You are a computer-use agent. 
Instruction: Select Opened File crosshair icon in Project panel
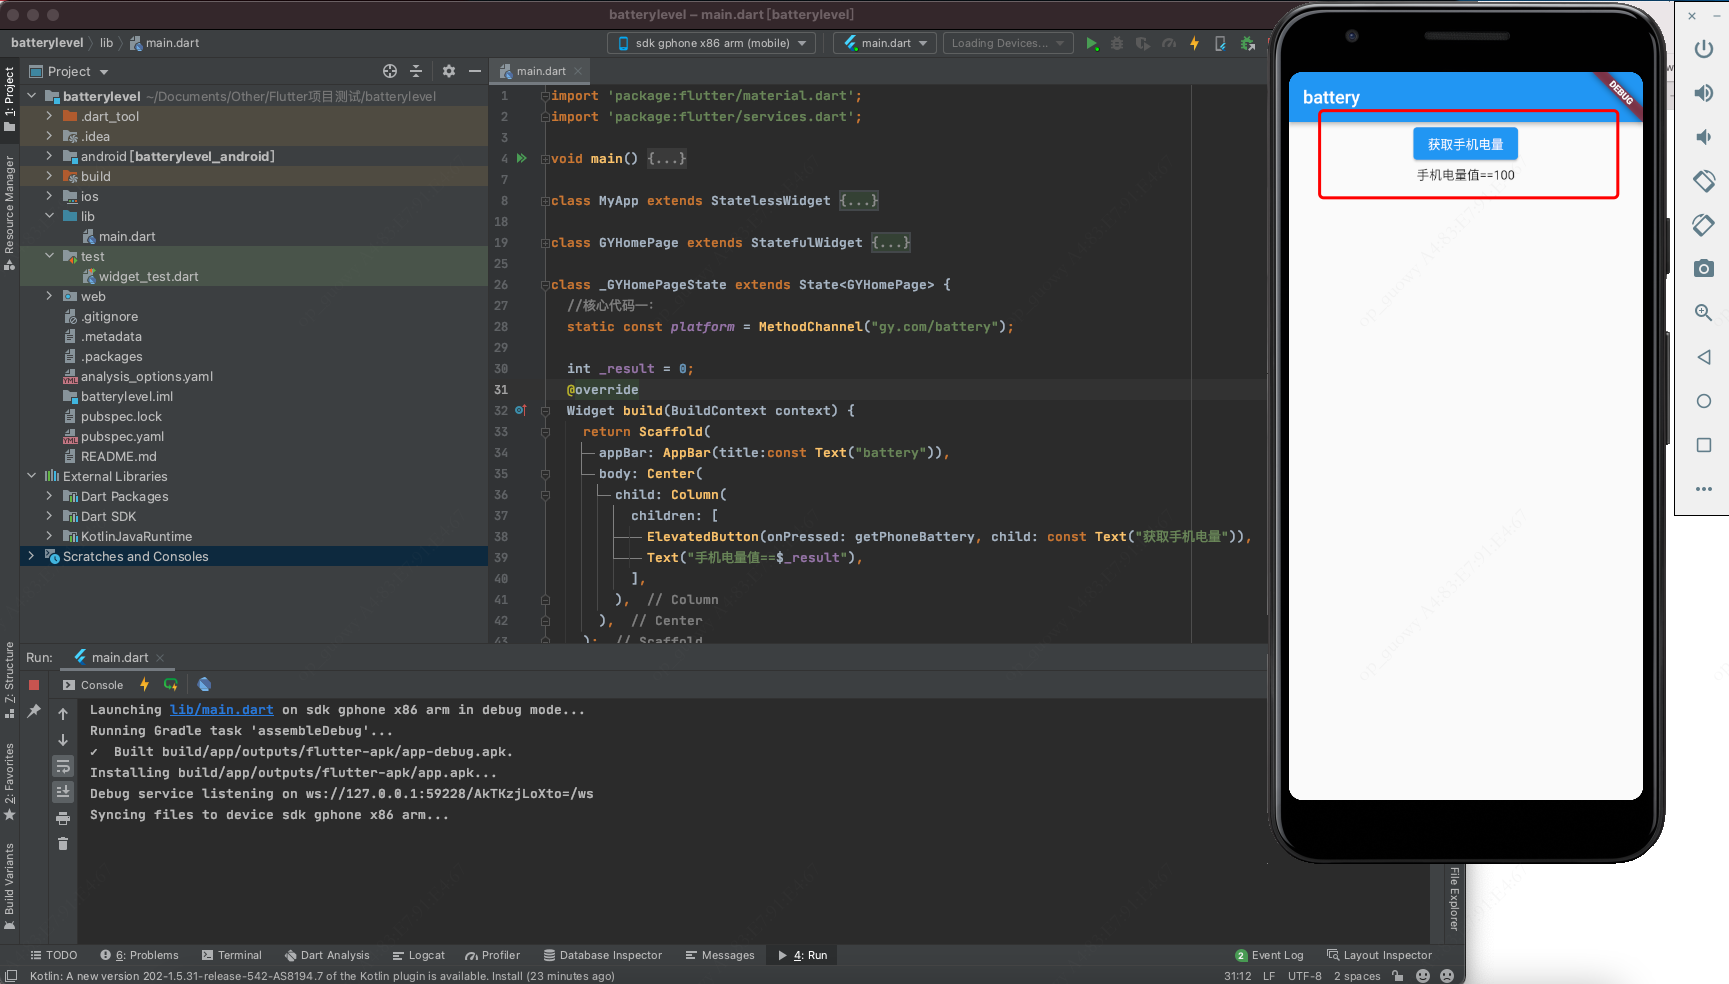[x=389, y=71]
